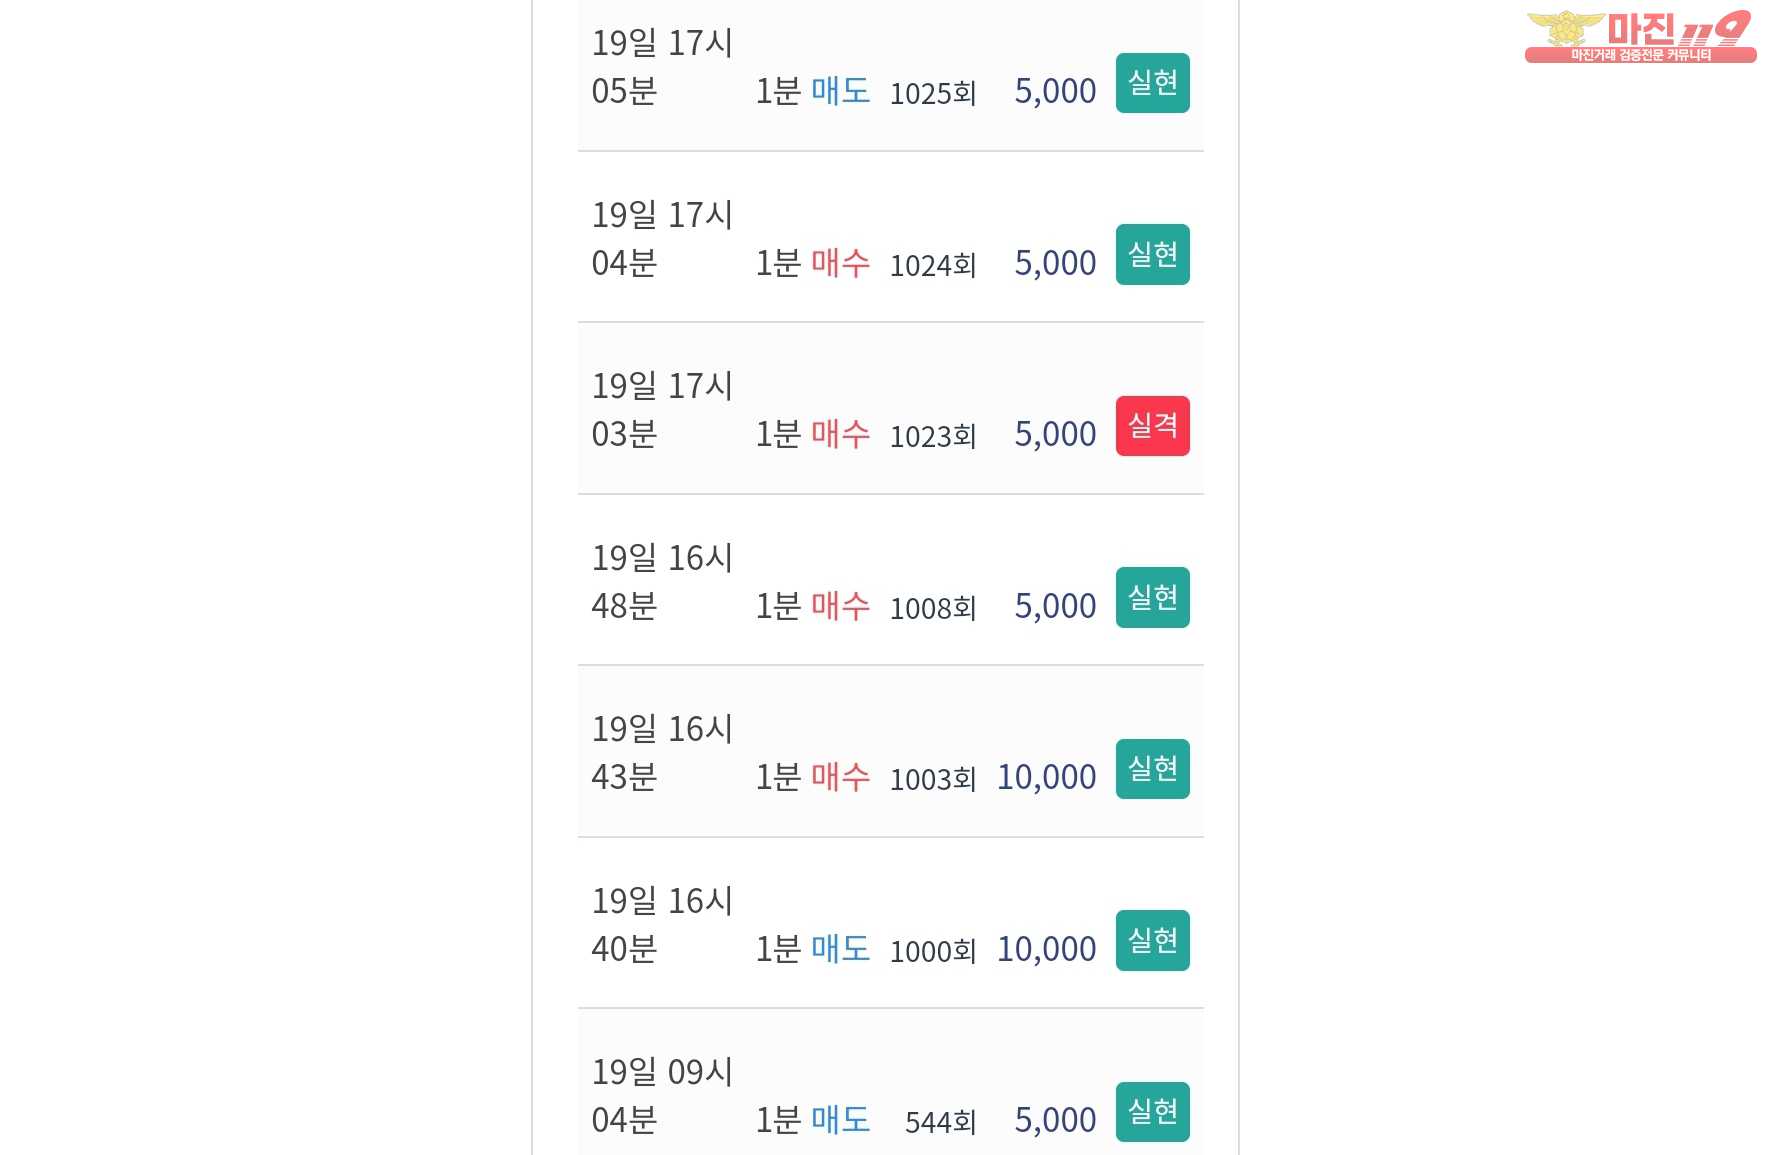Click the 실현 badge for round 1025회
The image size is (1768, 1155).
[x=1152, y=83]
